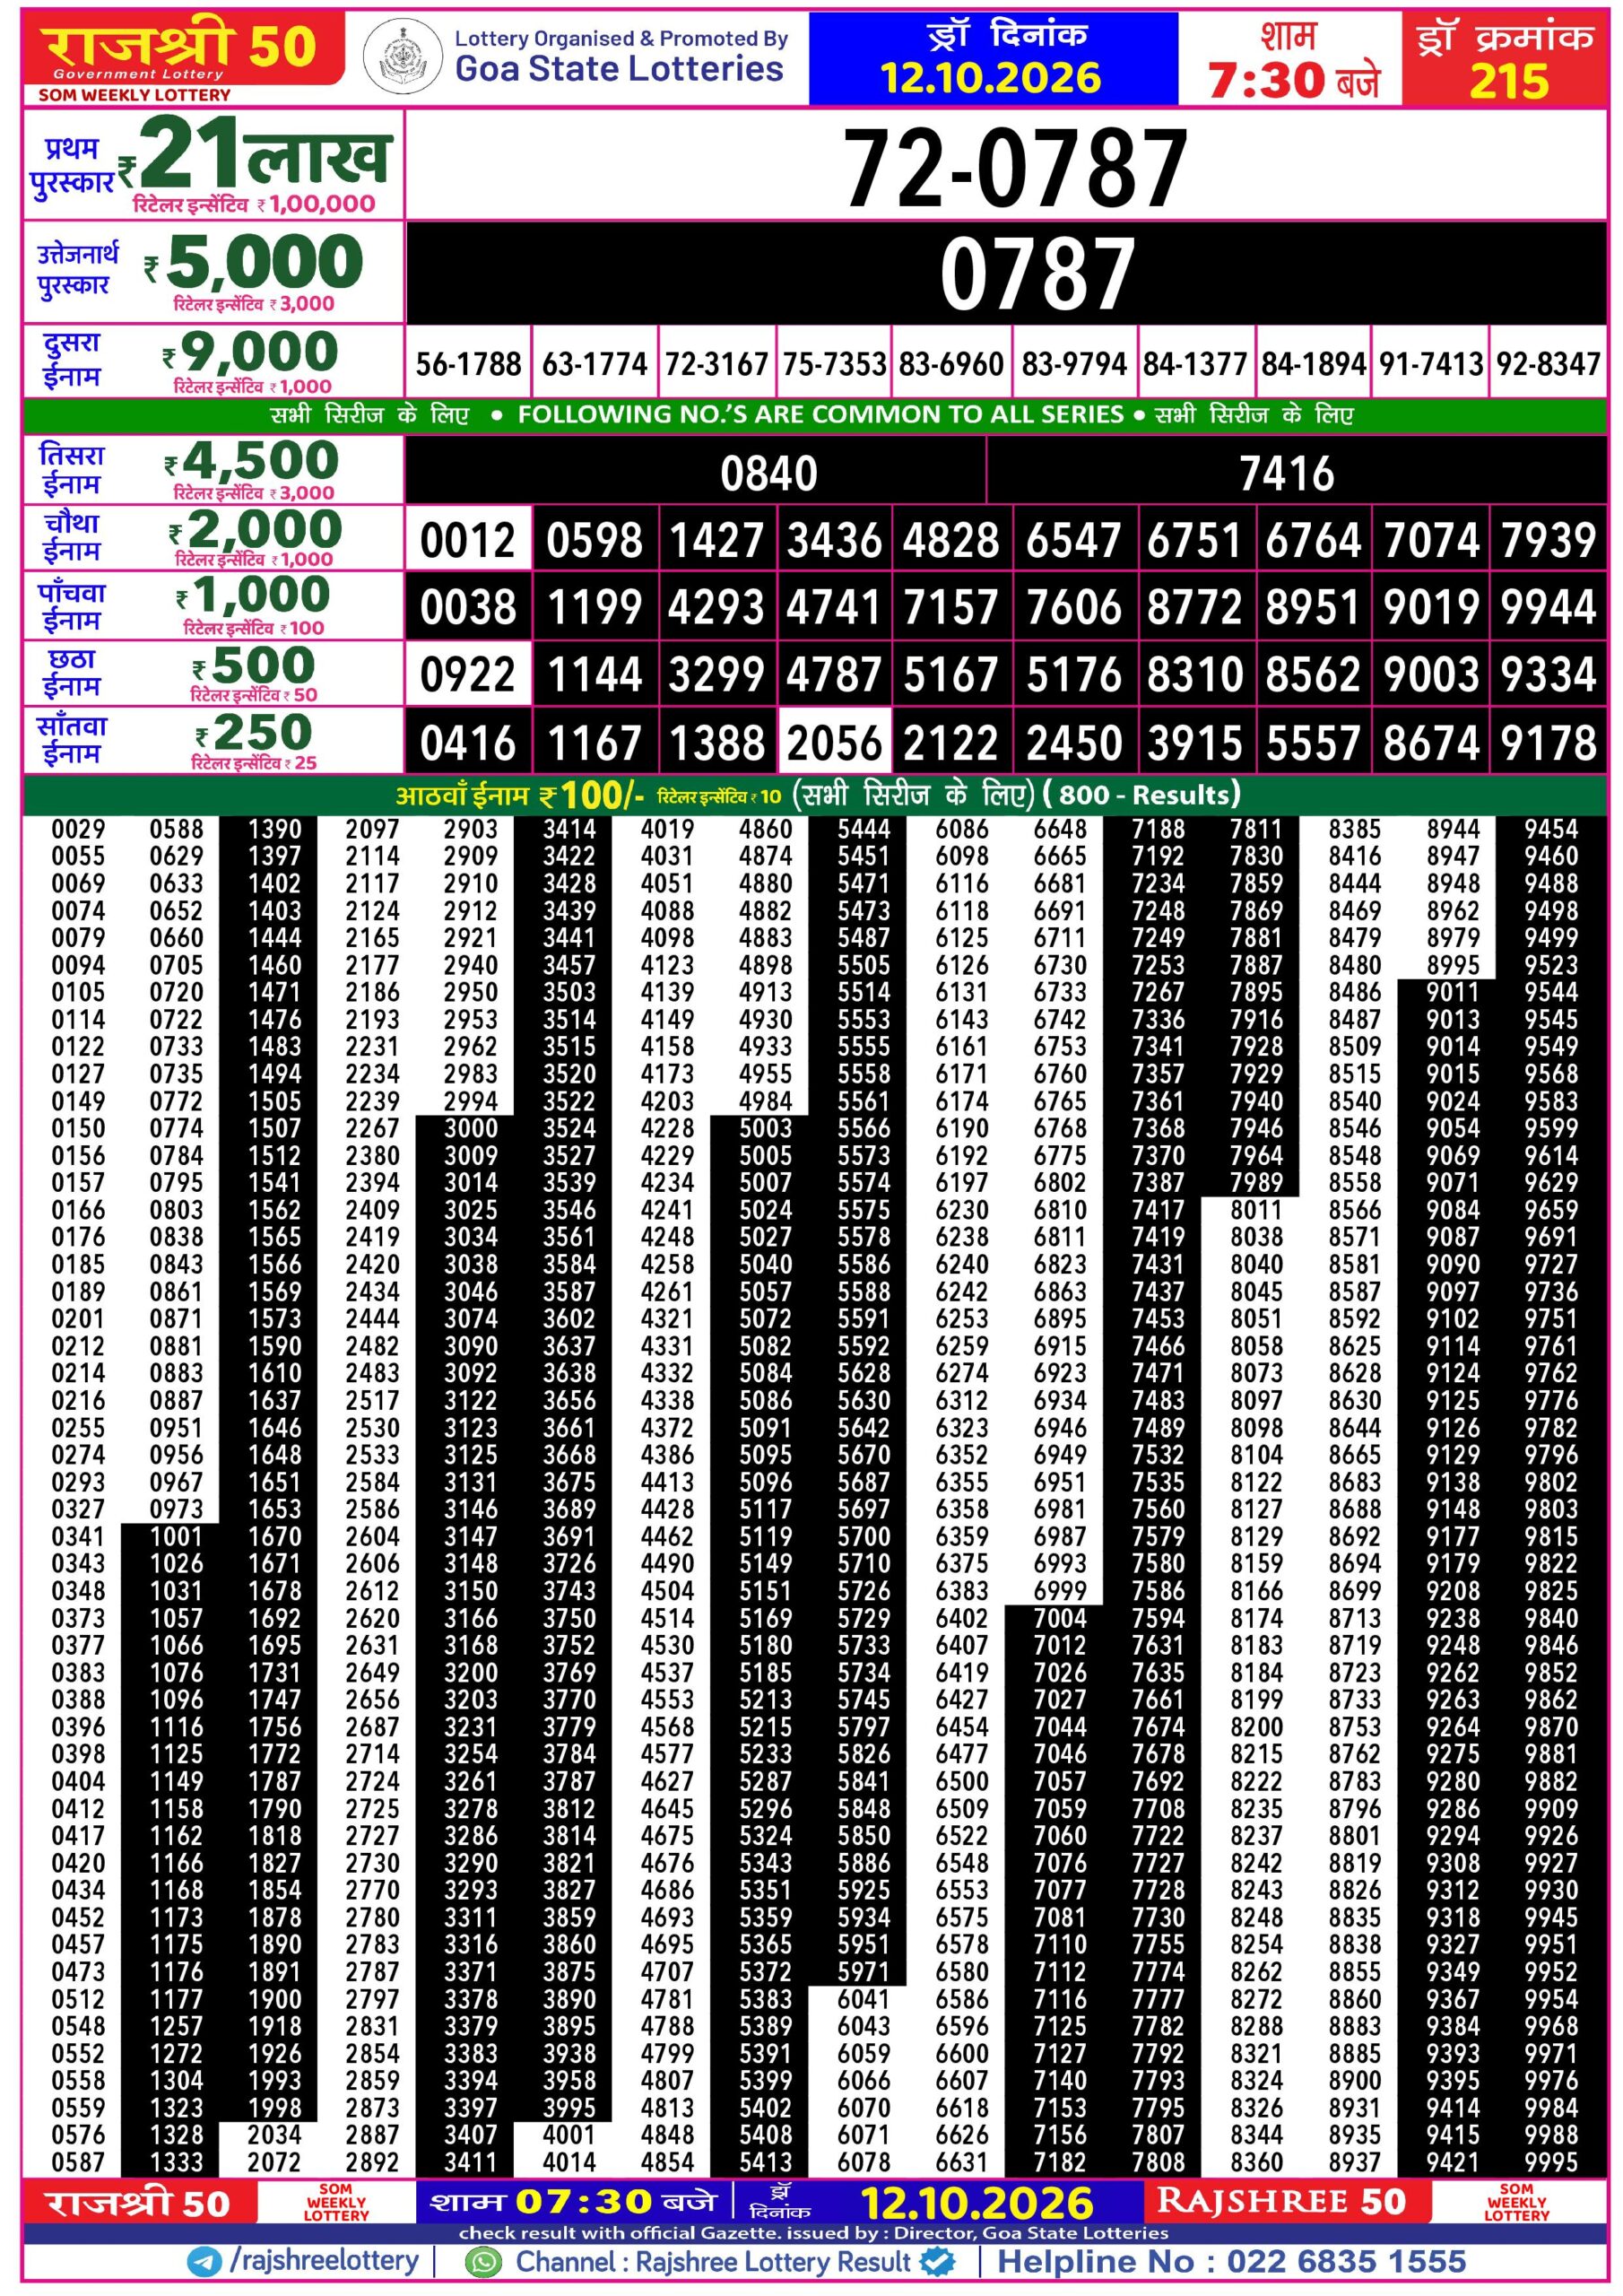Click the blue verified badge icon
1623x2296 pixels.
[936, 2262]
